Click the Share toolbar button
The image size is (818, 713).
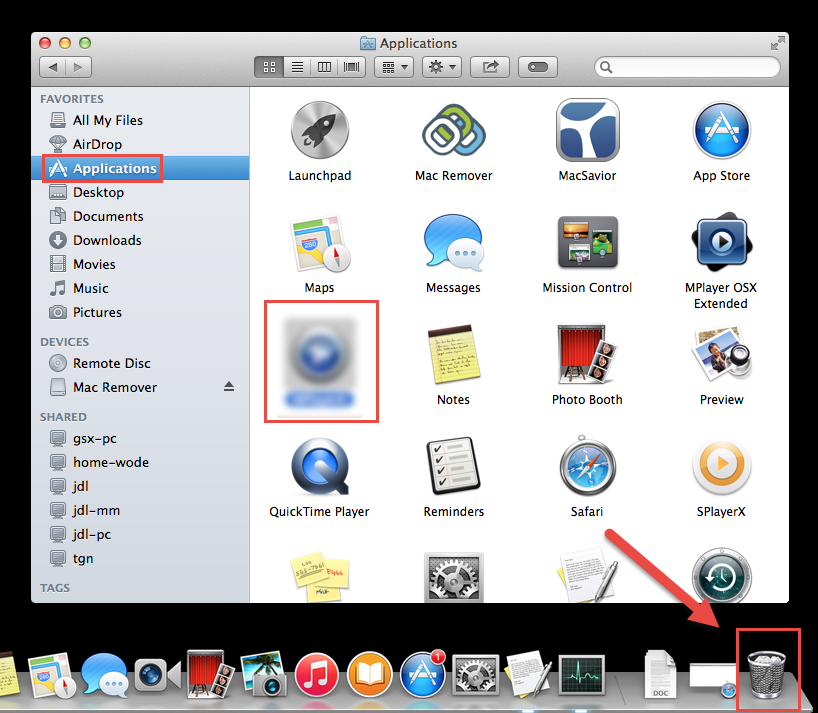(x=490, y=67)
